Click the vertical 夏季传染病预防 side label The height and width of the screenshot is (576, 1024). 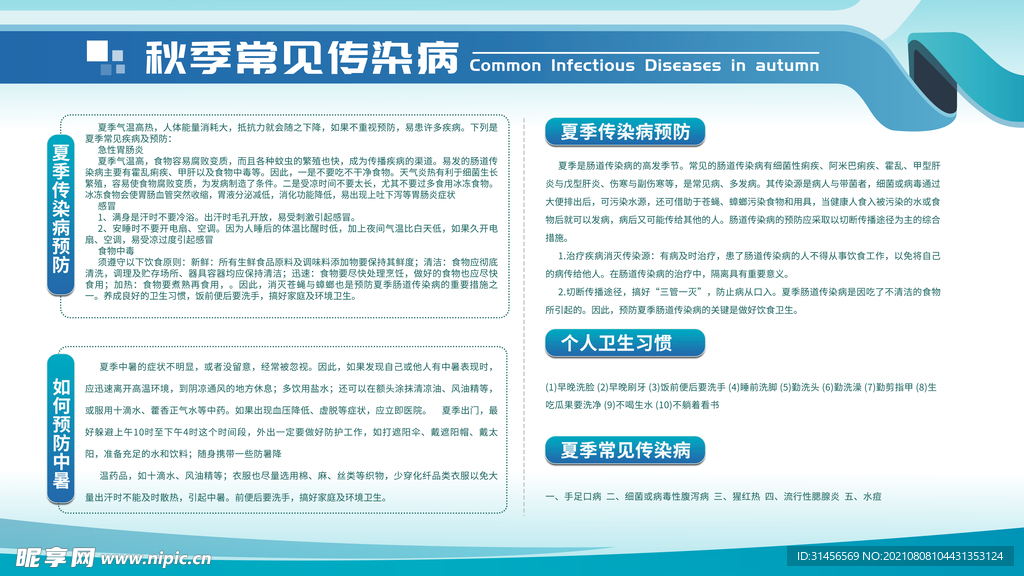pos(61,215)
